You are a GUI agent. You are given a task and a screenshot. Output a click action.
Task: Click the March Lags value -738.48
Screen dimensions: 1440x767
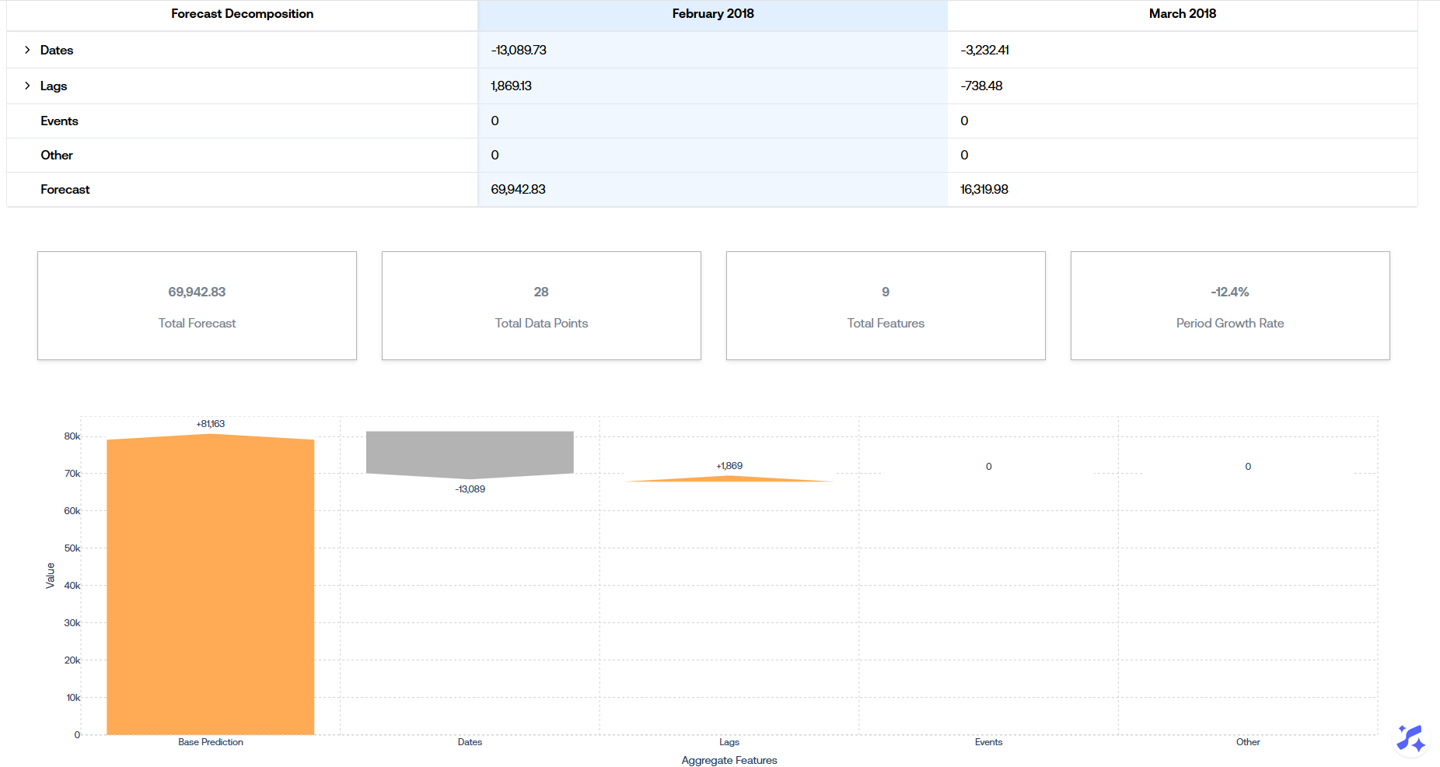981,86
